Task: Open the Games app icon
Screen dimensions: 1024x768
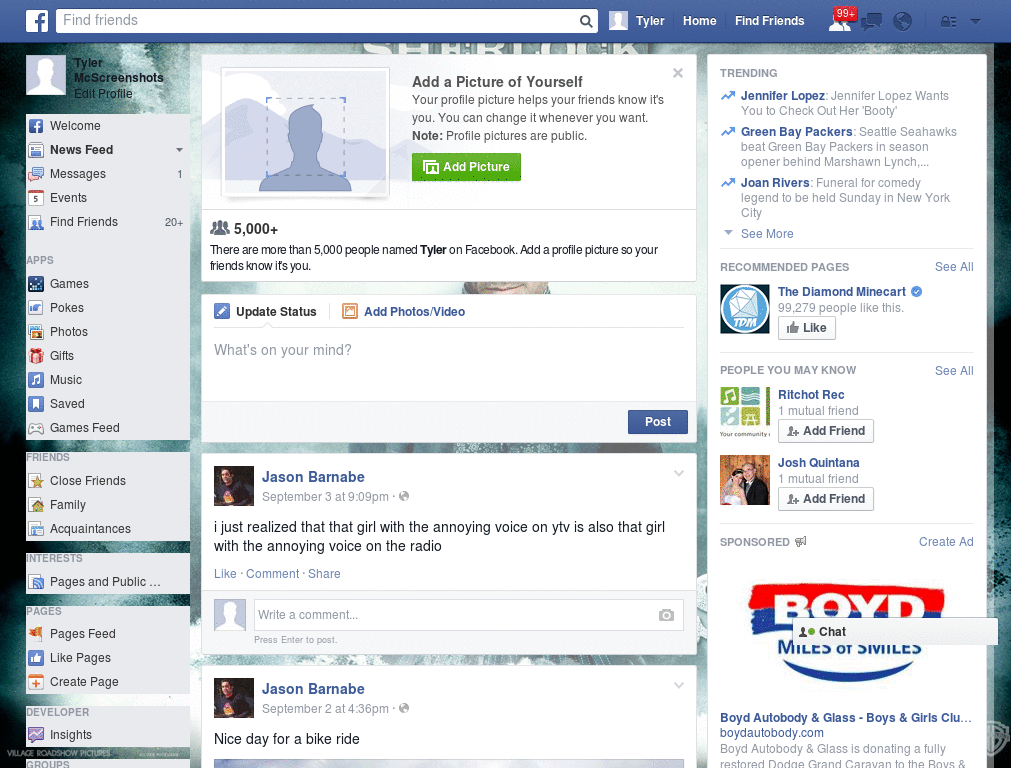Action: (36, 284)
